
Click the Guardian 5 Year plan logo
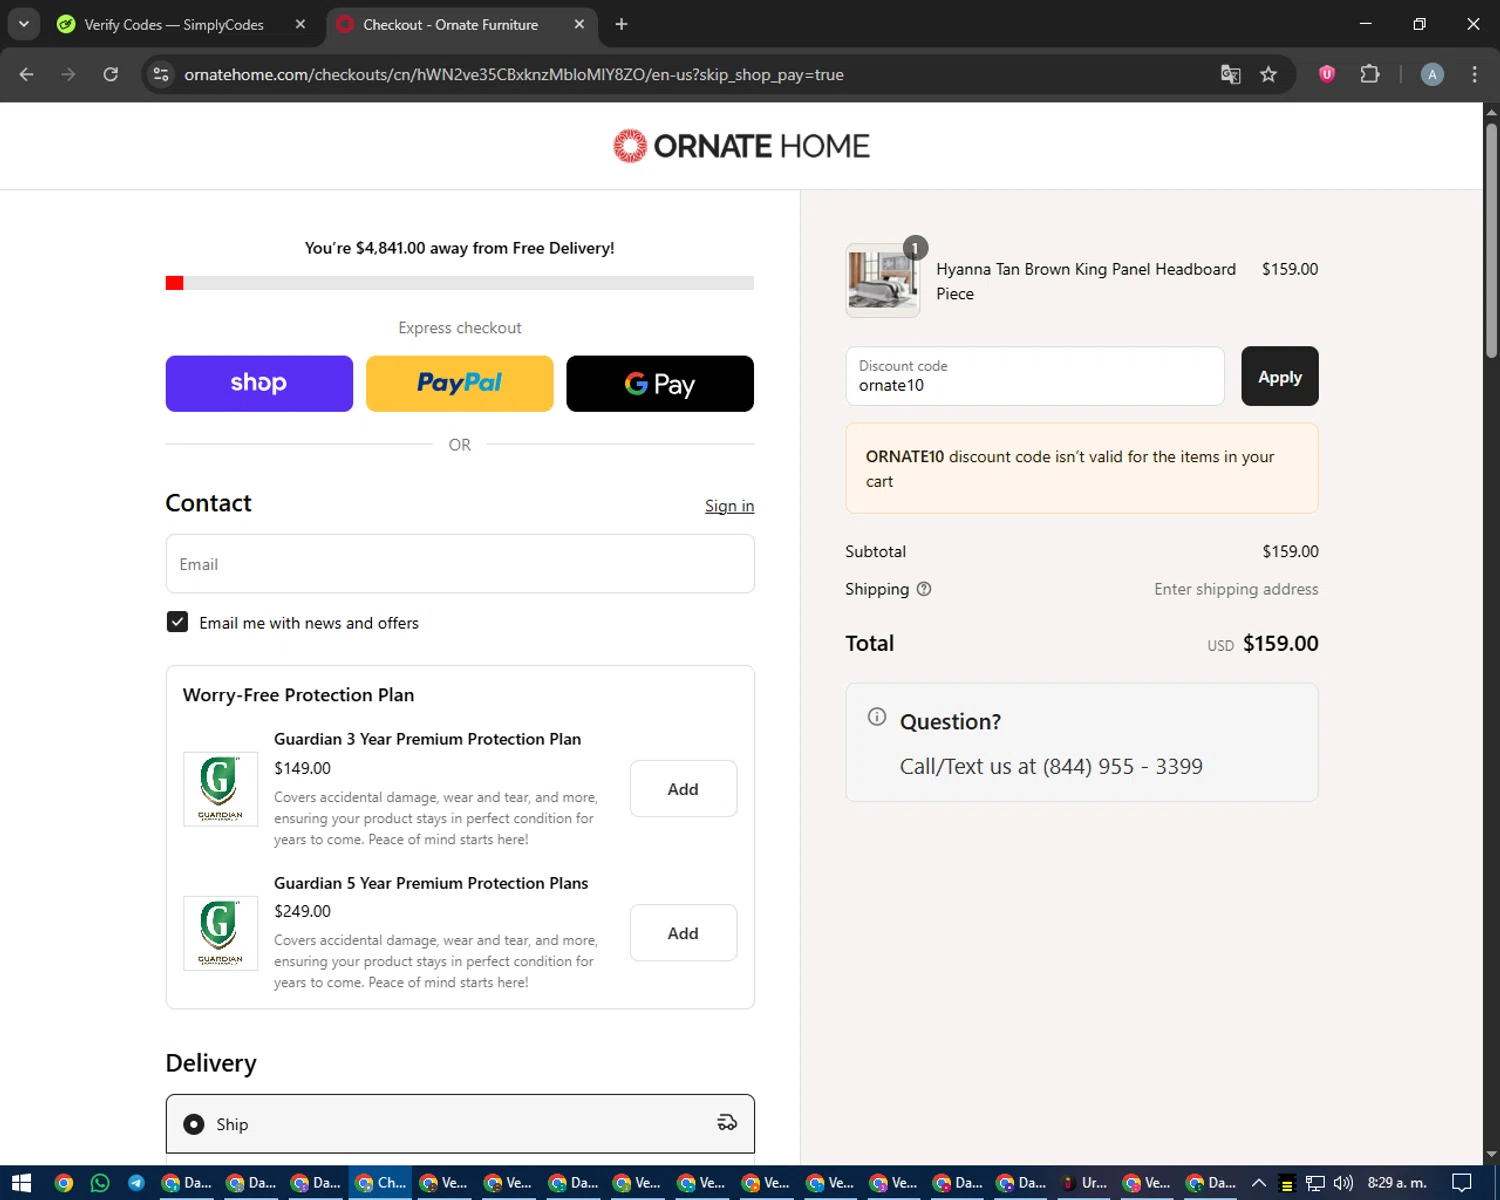coord(220,933)
